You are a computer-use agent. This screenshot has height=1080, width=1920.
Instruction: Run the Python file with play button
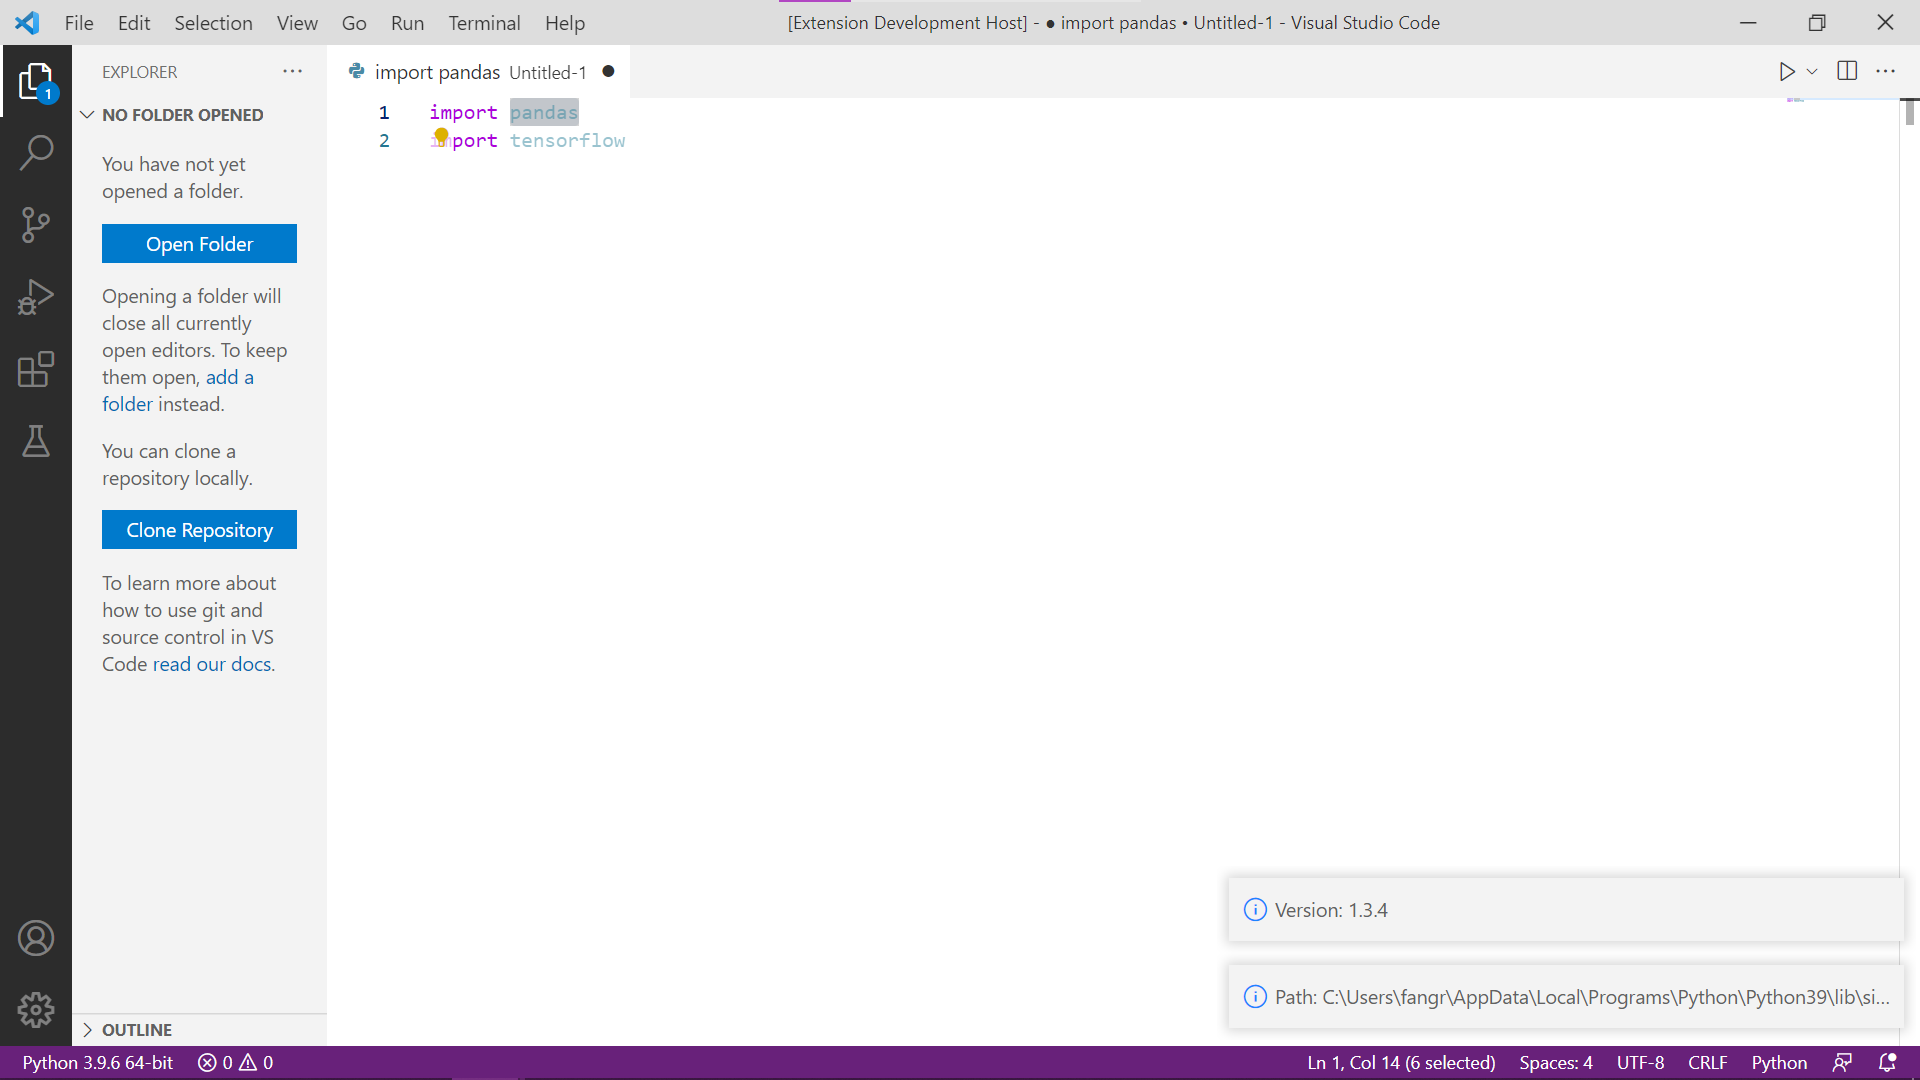pyautogui.click(x=1786, y=71)
